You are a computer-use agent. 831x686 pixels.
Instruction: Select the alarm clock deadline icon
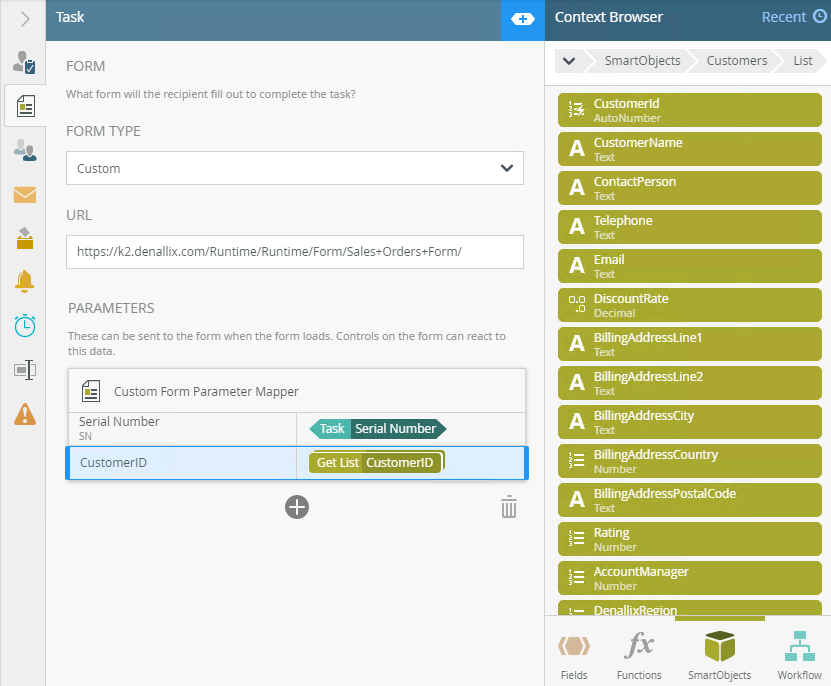tap(24, 326)
